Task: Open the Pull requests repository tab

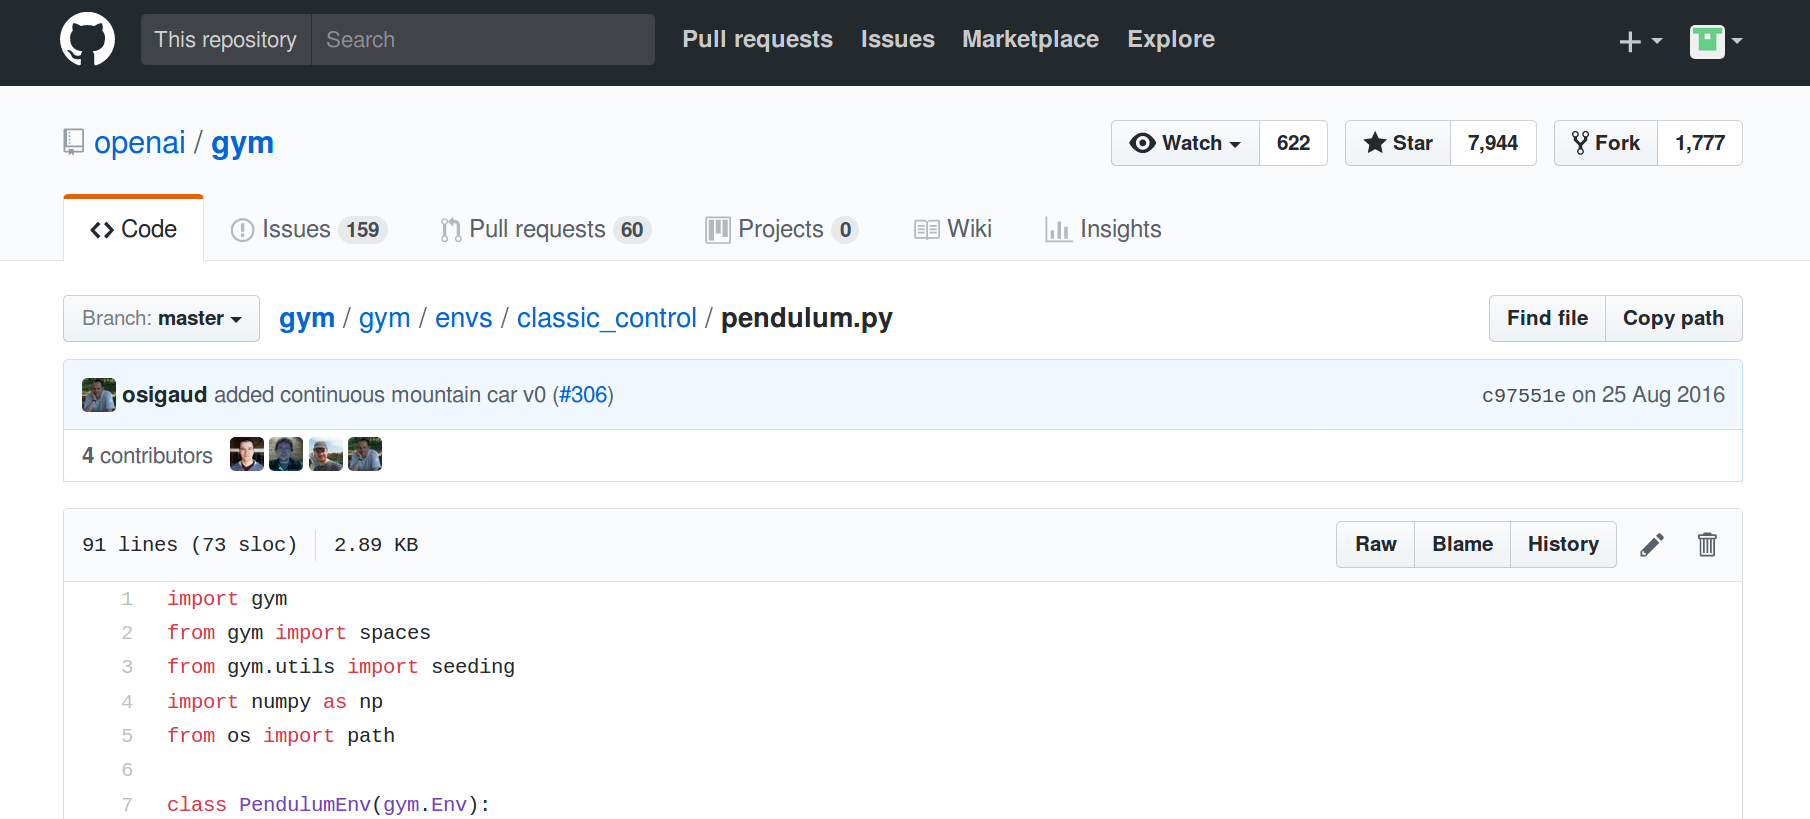Action: click(545, 230)
